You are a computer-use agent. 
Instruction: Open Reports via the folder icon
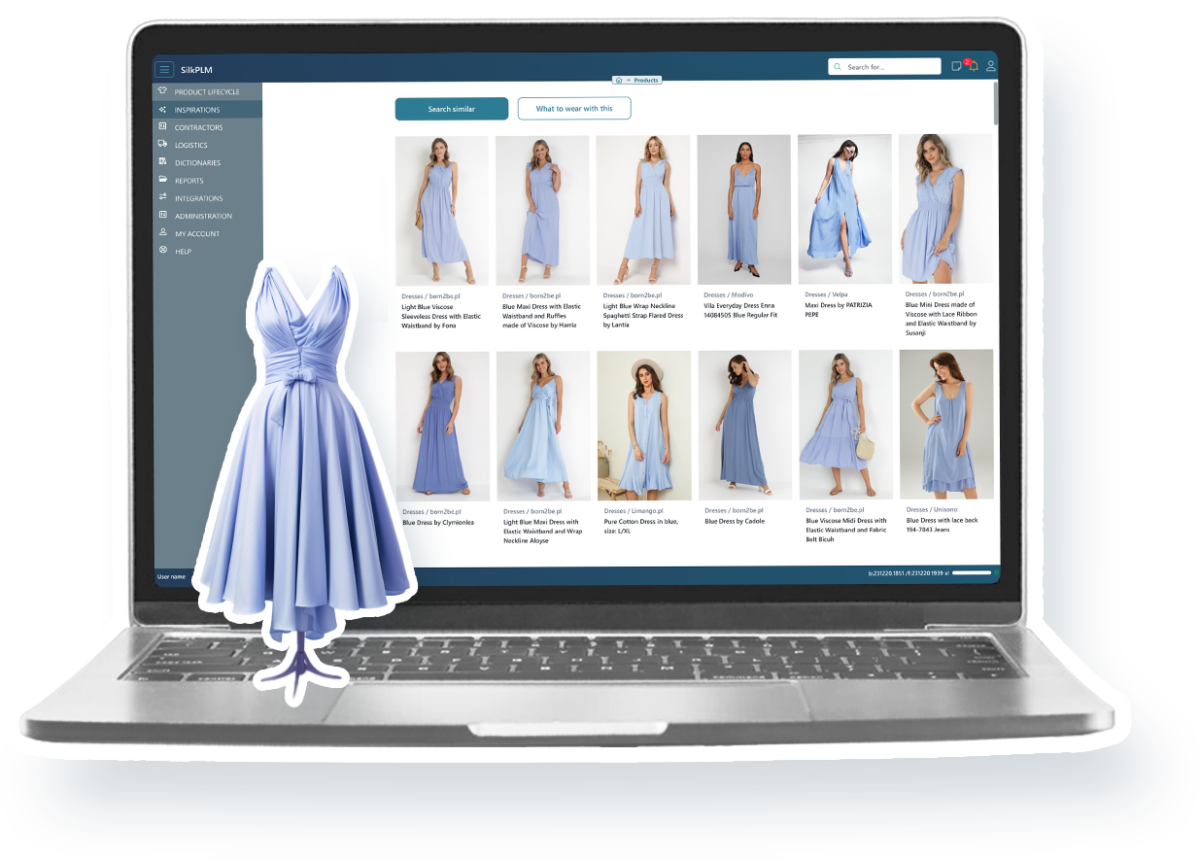pyautogui.click(x=163, y=179)
